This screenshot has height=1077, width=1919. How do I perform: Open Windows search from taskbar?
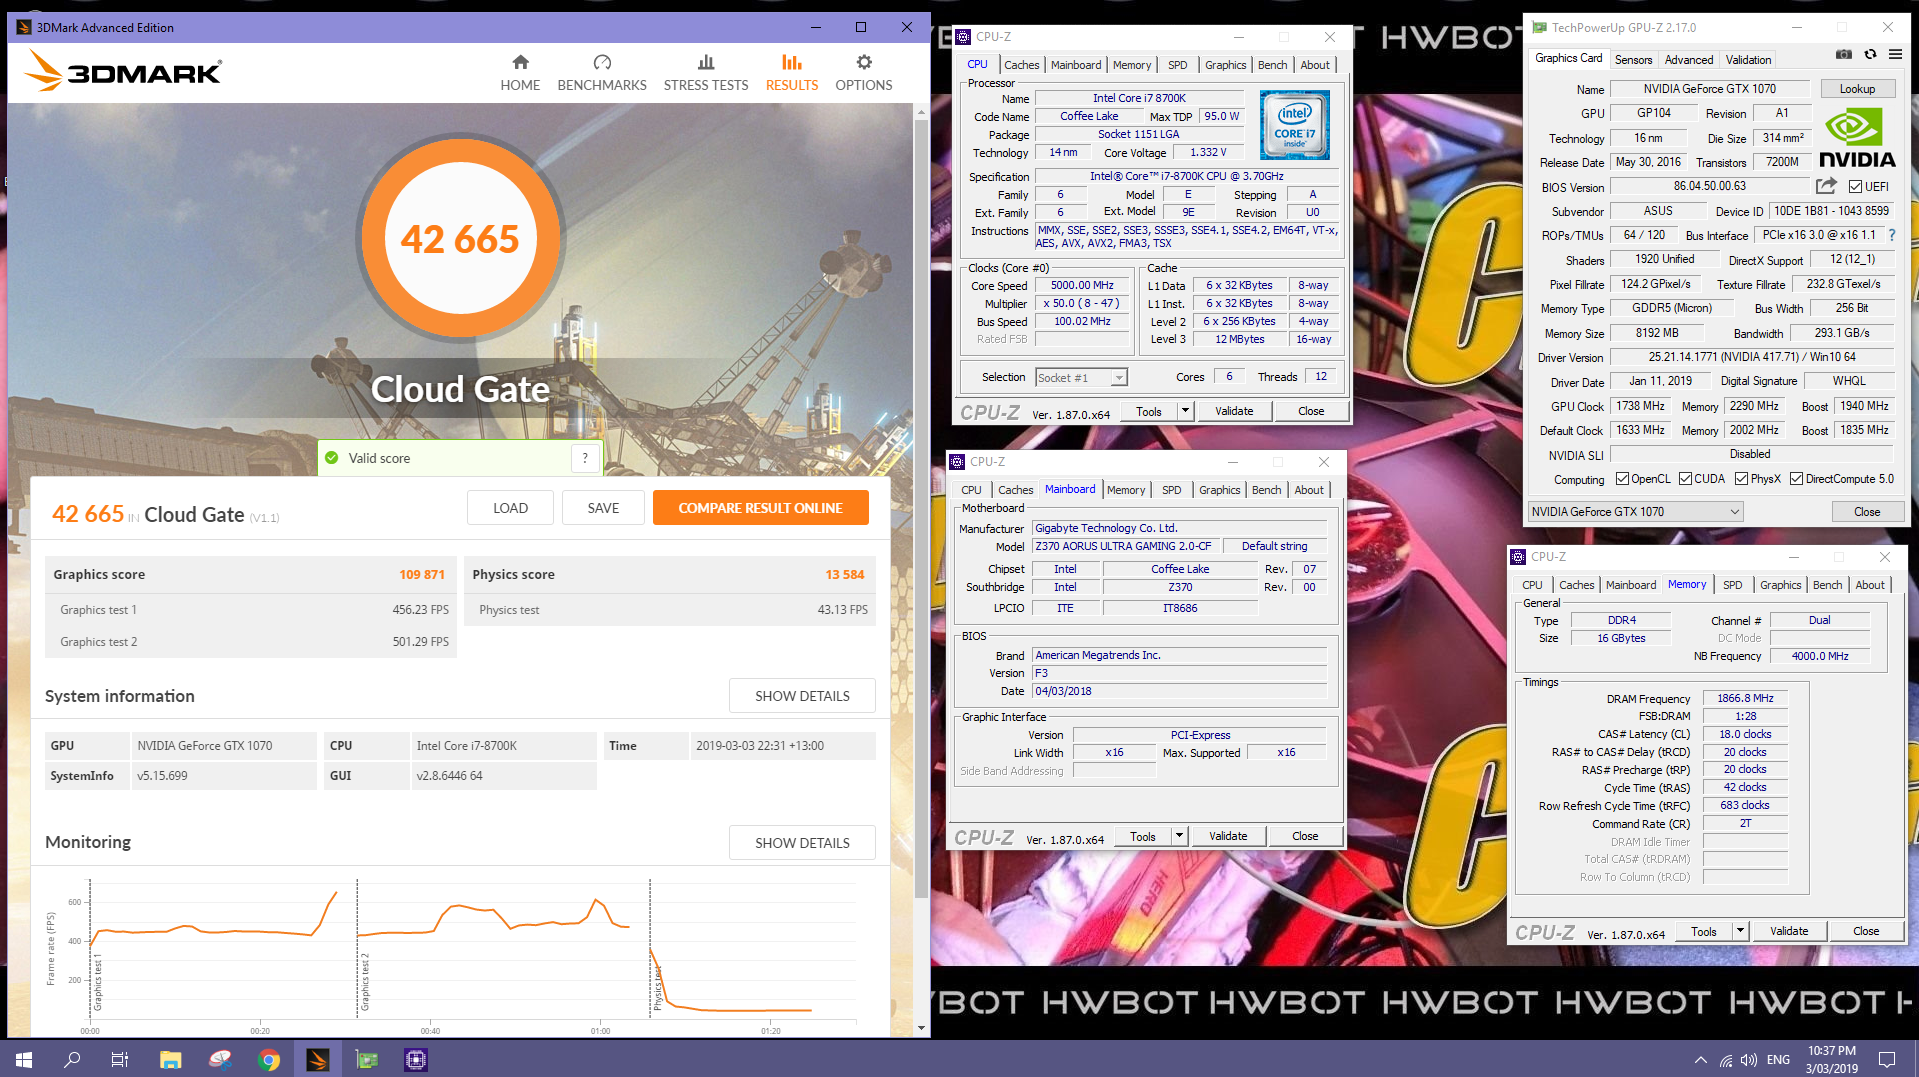coord(72,1059)
